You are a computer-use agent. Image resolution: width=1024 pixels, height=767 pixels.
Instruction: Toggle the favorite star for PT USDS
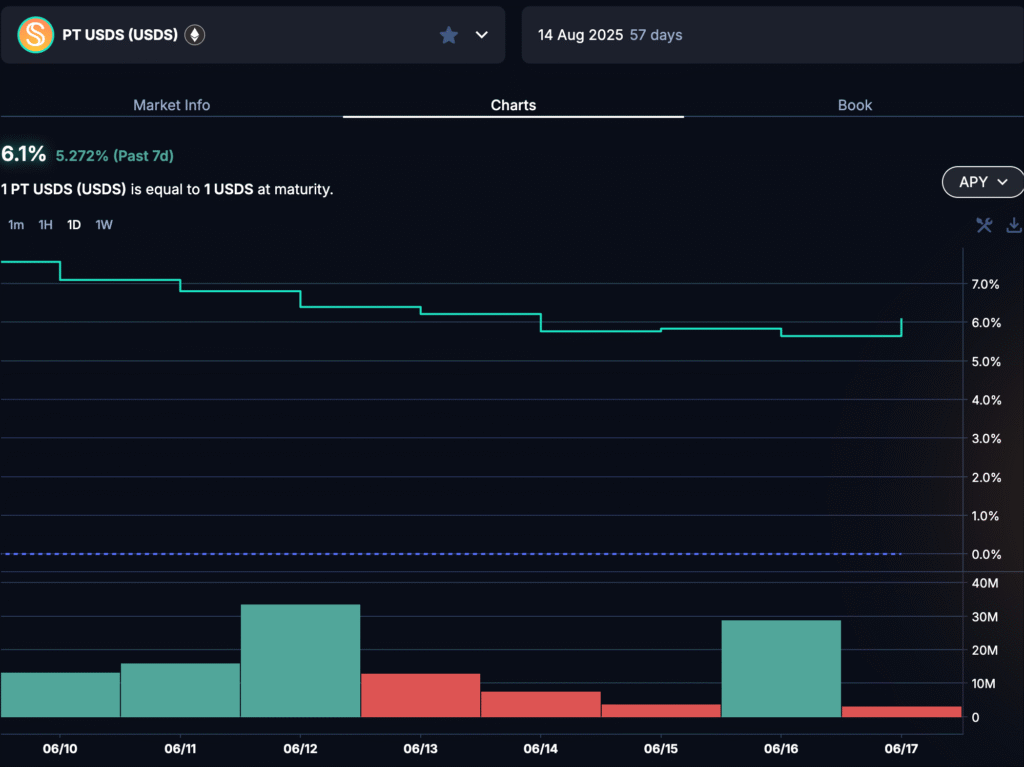pyautogui.click(x=449, y=35)
